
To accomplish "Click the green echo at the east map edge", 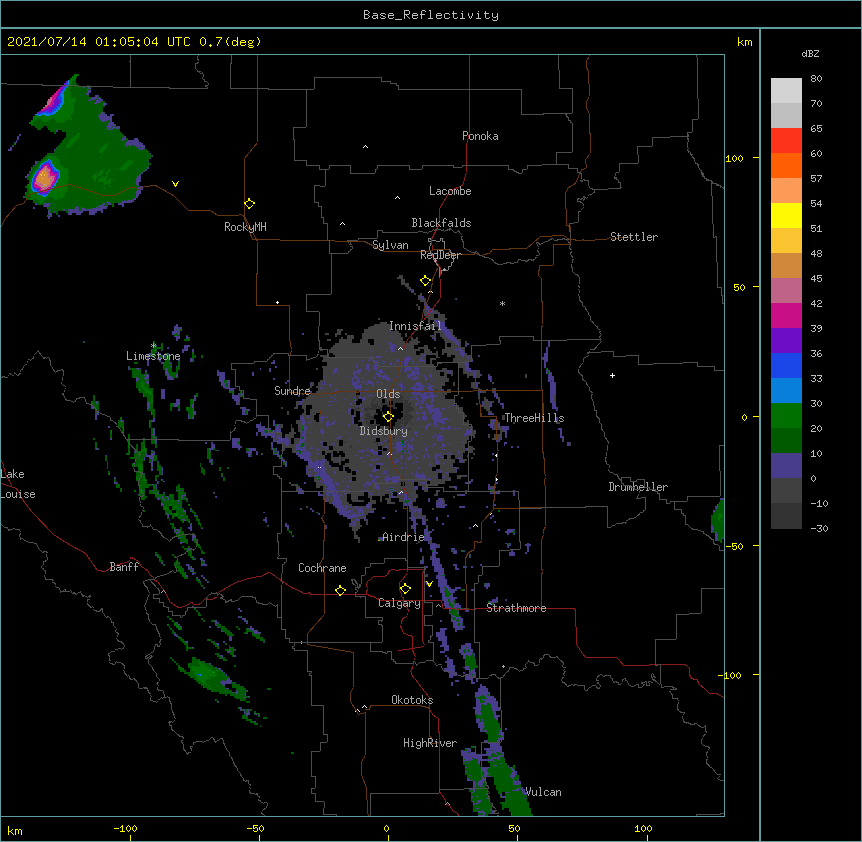I will pyautogui.click(x=718, y=520).
